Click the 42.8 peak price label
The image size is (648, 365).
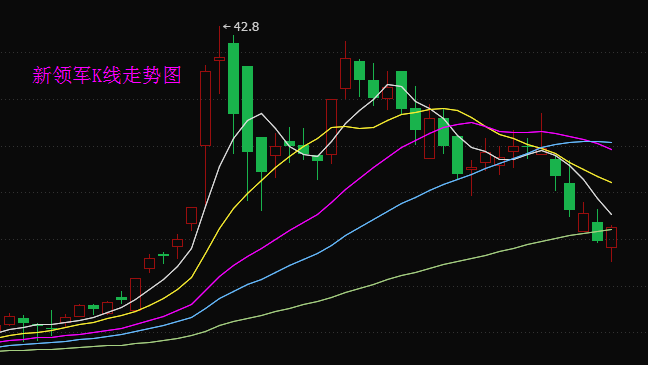point(246,27)
